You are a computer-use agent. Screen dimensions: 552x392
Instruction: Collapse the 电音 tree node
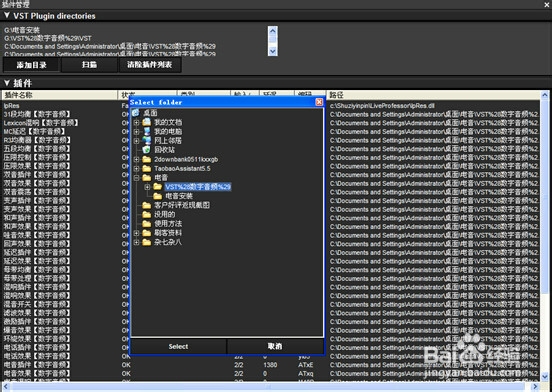click(x=137, y=178)
